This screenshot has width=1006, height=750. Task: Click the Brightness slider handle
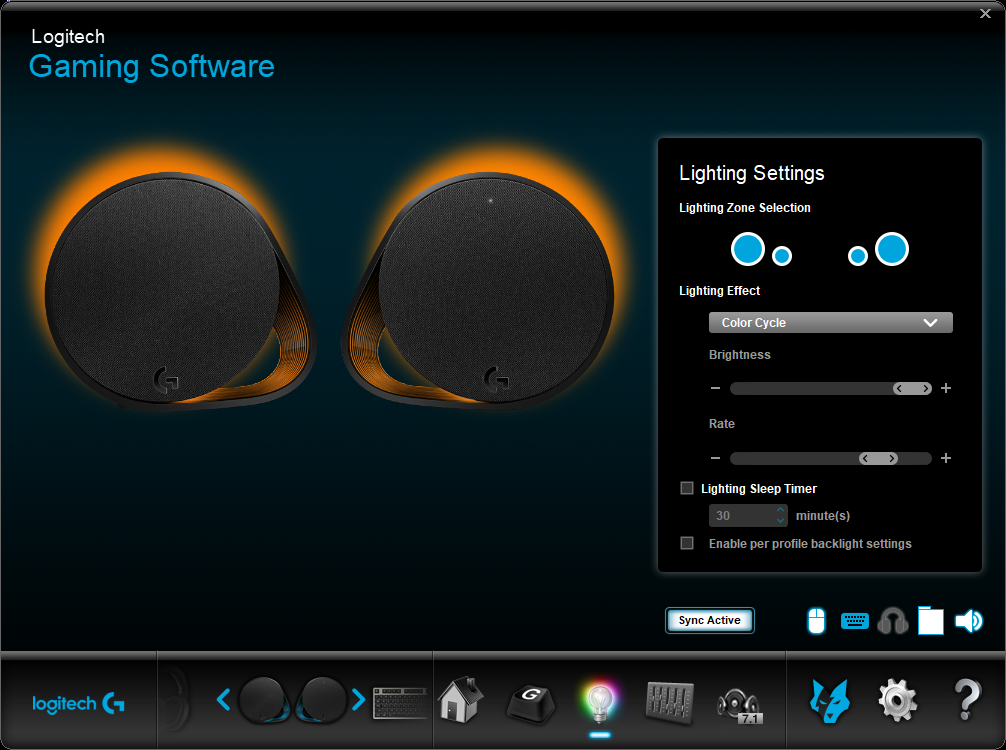pyautogui.click(x=912, y=389)
